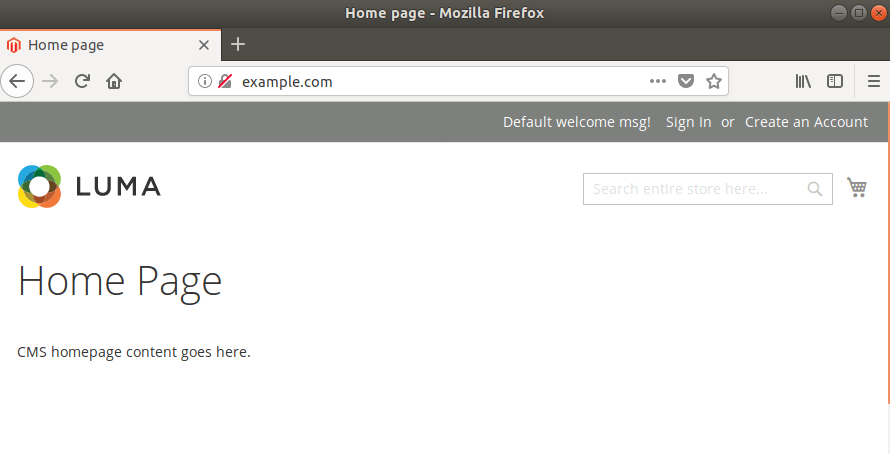Image resolution: width=890 pixels, height=454 pixels.
Task: Reload the current page
Action: pos(83,81)
